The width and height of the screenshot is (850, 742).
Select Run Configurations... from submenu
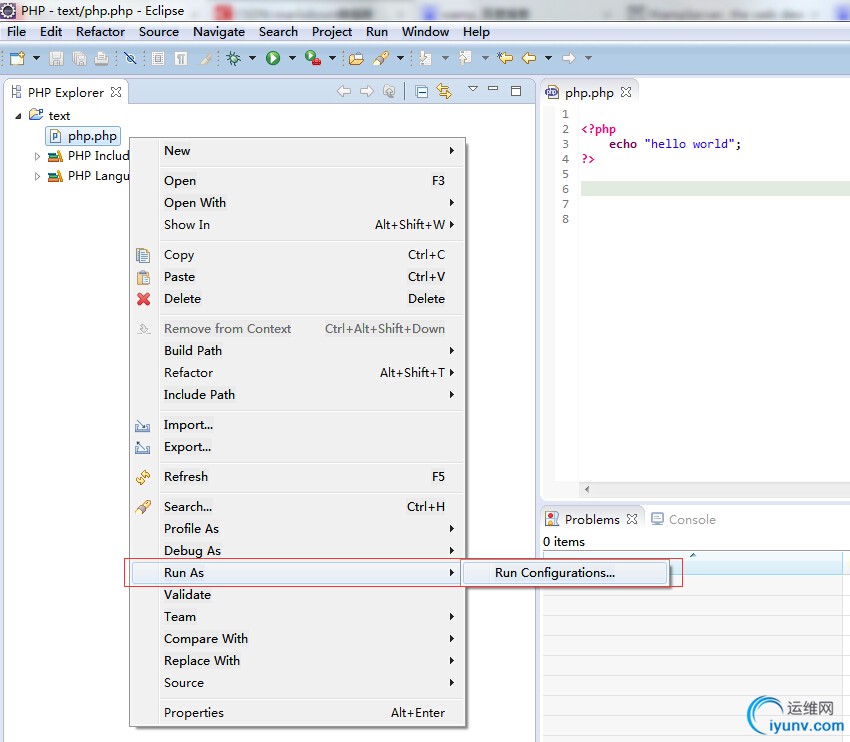[x=554, y=573]
